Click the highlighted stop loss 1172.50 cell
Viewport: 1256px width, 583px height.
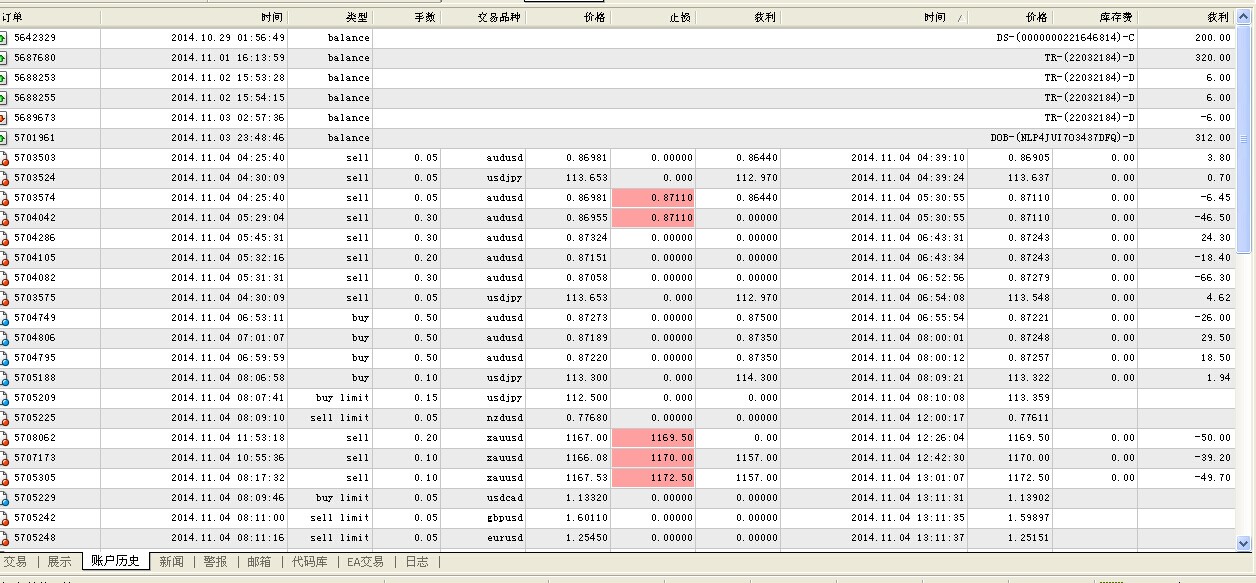click(x=653, y=478)
